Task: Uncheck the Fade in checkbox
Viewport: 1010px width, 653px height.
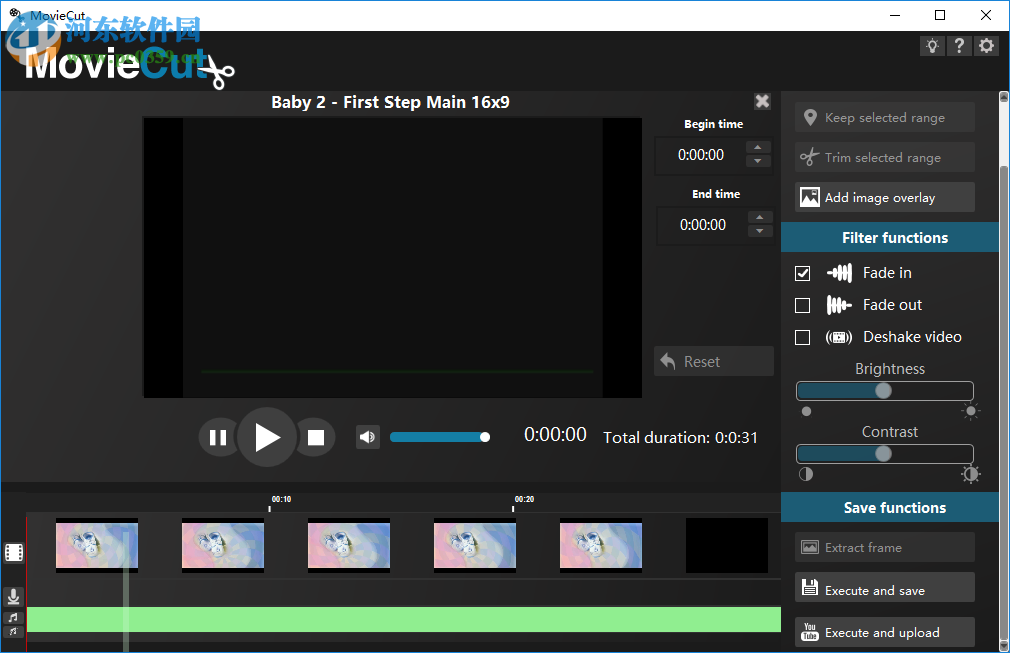Action: tap(803, 273)
